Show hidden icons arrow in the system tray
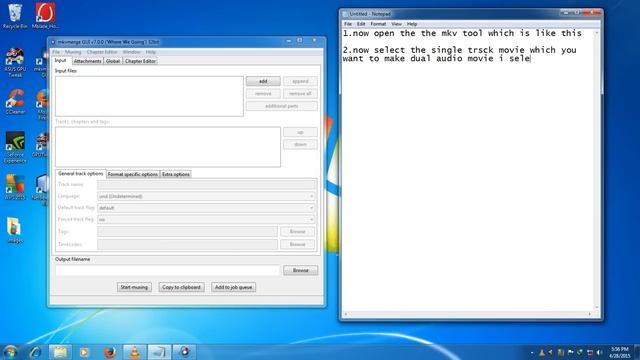 point(532,353)
